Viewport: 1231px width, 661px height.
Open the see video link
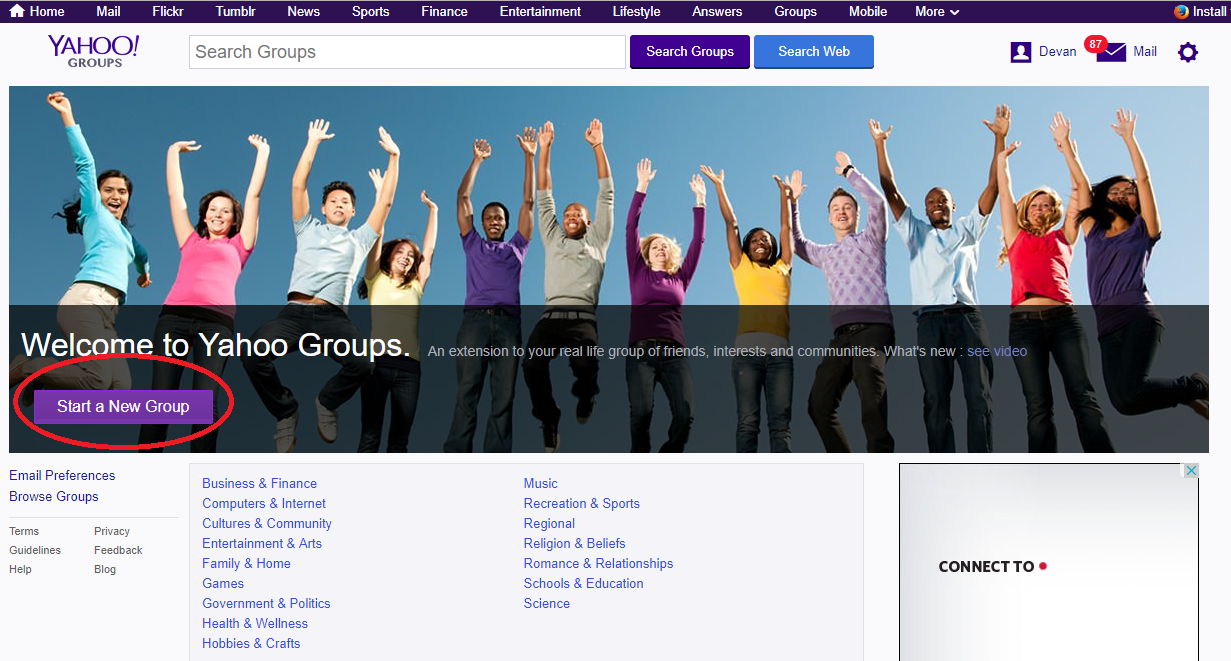click(997, 351)
